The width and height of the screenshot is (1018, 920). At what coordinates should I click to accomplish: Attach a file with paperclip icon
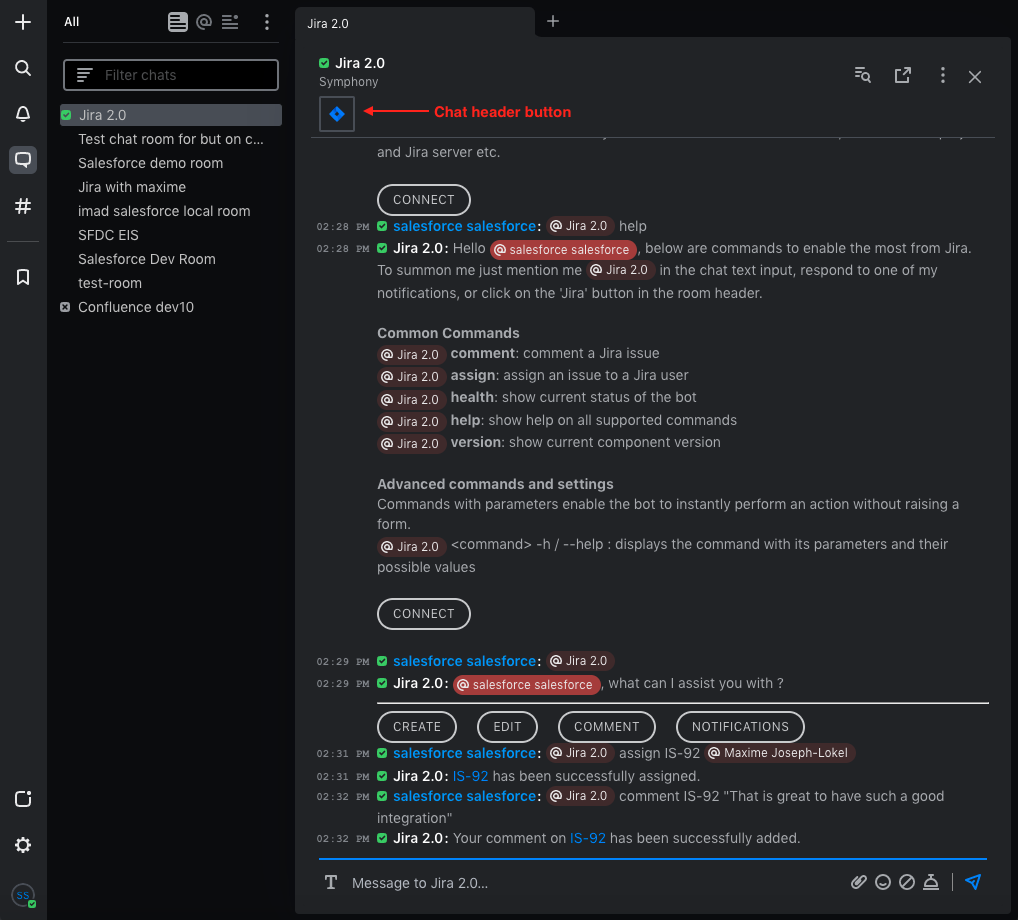coord(859,882)
